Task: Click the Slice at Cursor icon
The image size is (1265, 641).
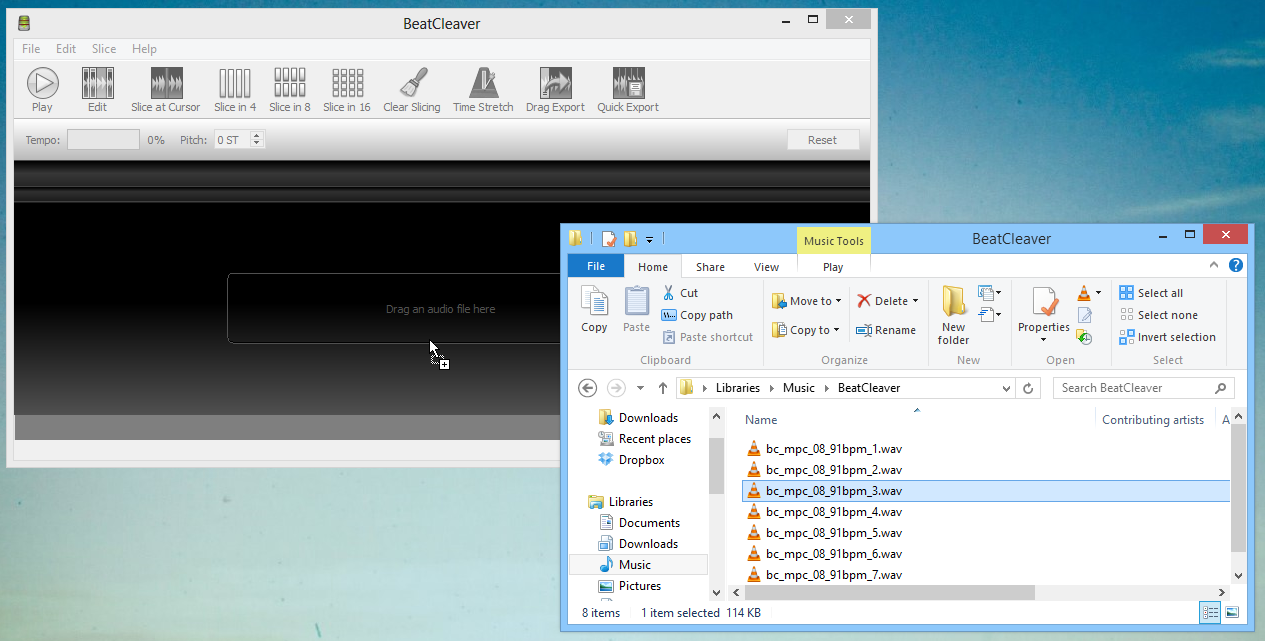Action: point(166,84)
